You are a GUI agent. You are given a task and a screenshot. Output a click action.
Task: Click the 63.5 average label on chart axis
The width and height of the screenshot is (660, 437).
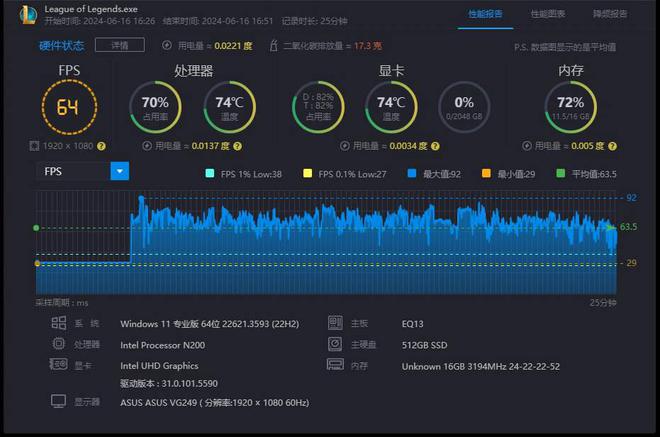pos(628,227)
